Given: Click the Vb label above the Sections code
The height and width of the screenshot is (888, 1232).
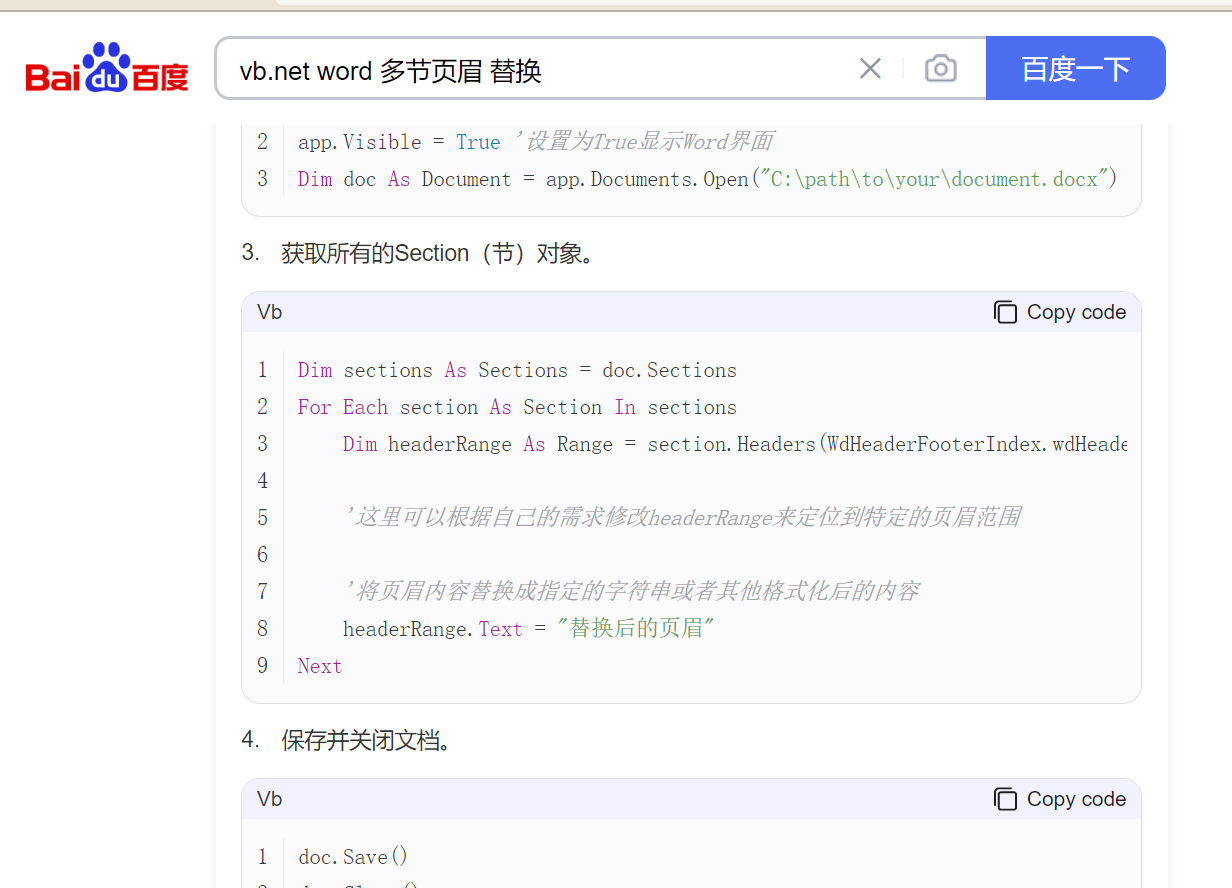Looking at the screenshot, I should point(270,312).
